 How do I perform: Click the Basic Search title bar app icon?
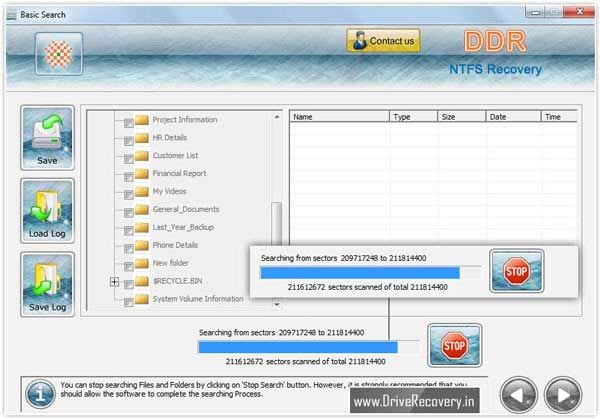11,15
